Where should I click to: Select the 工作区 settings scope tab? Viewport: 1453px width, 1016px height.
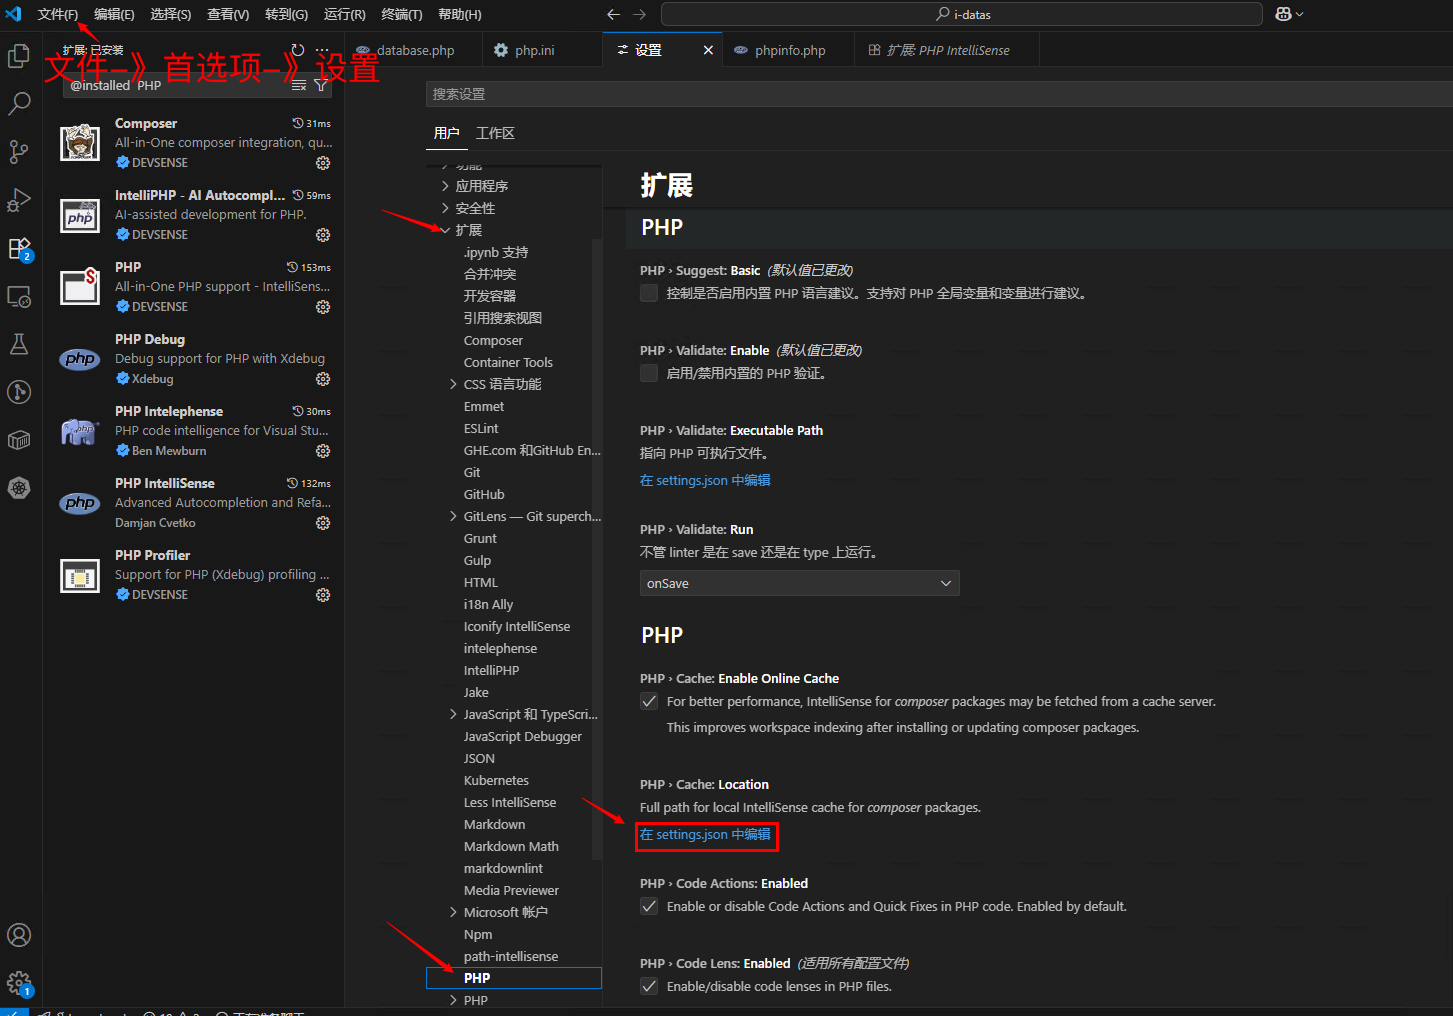[495, 133]
